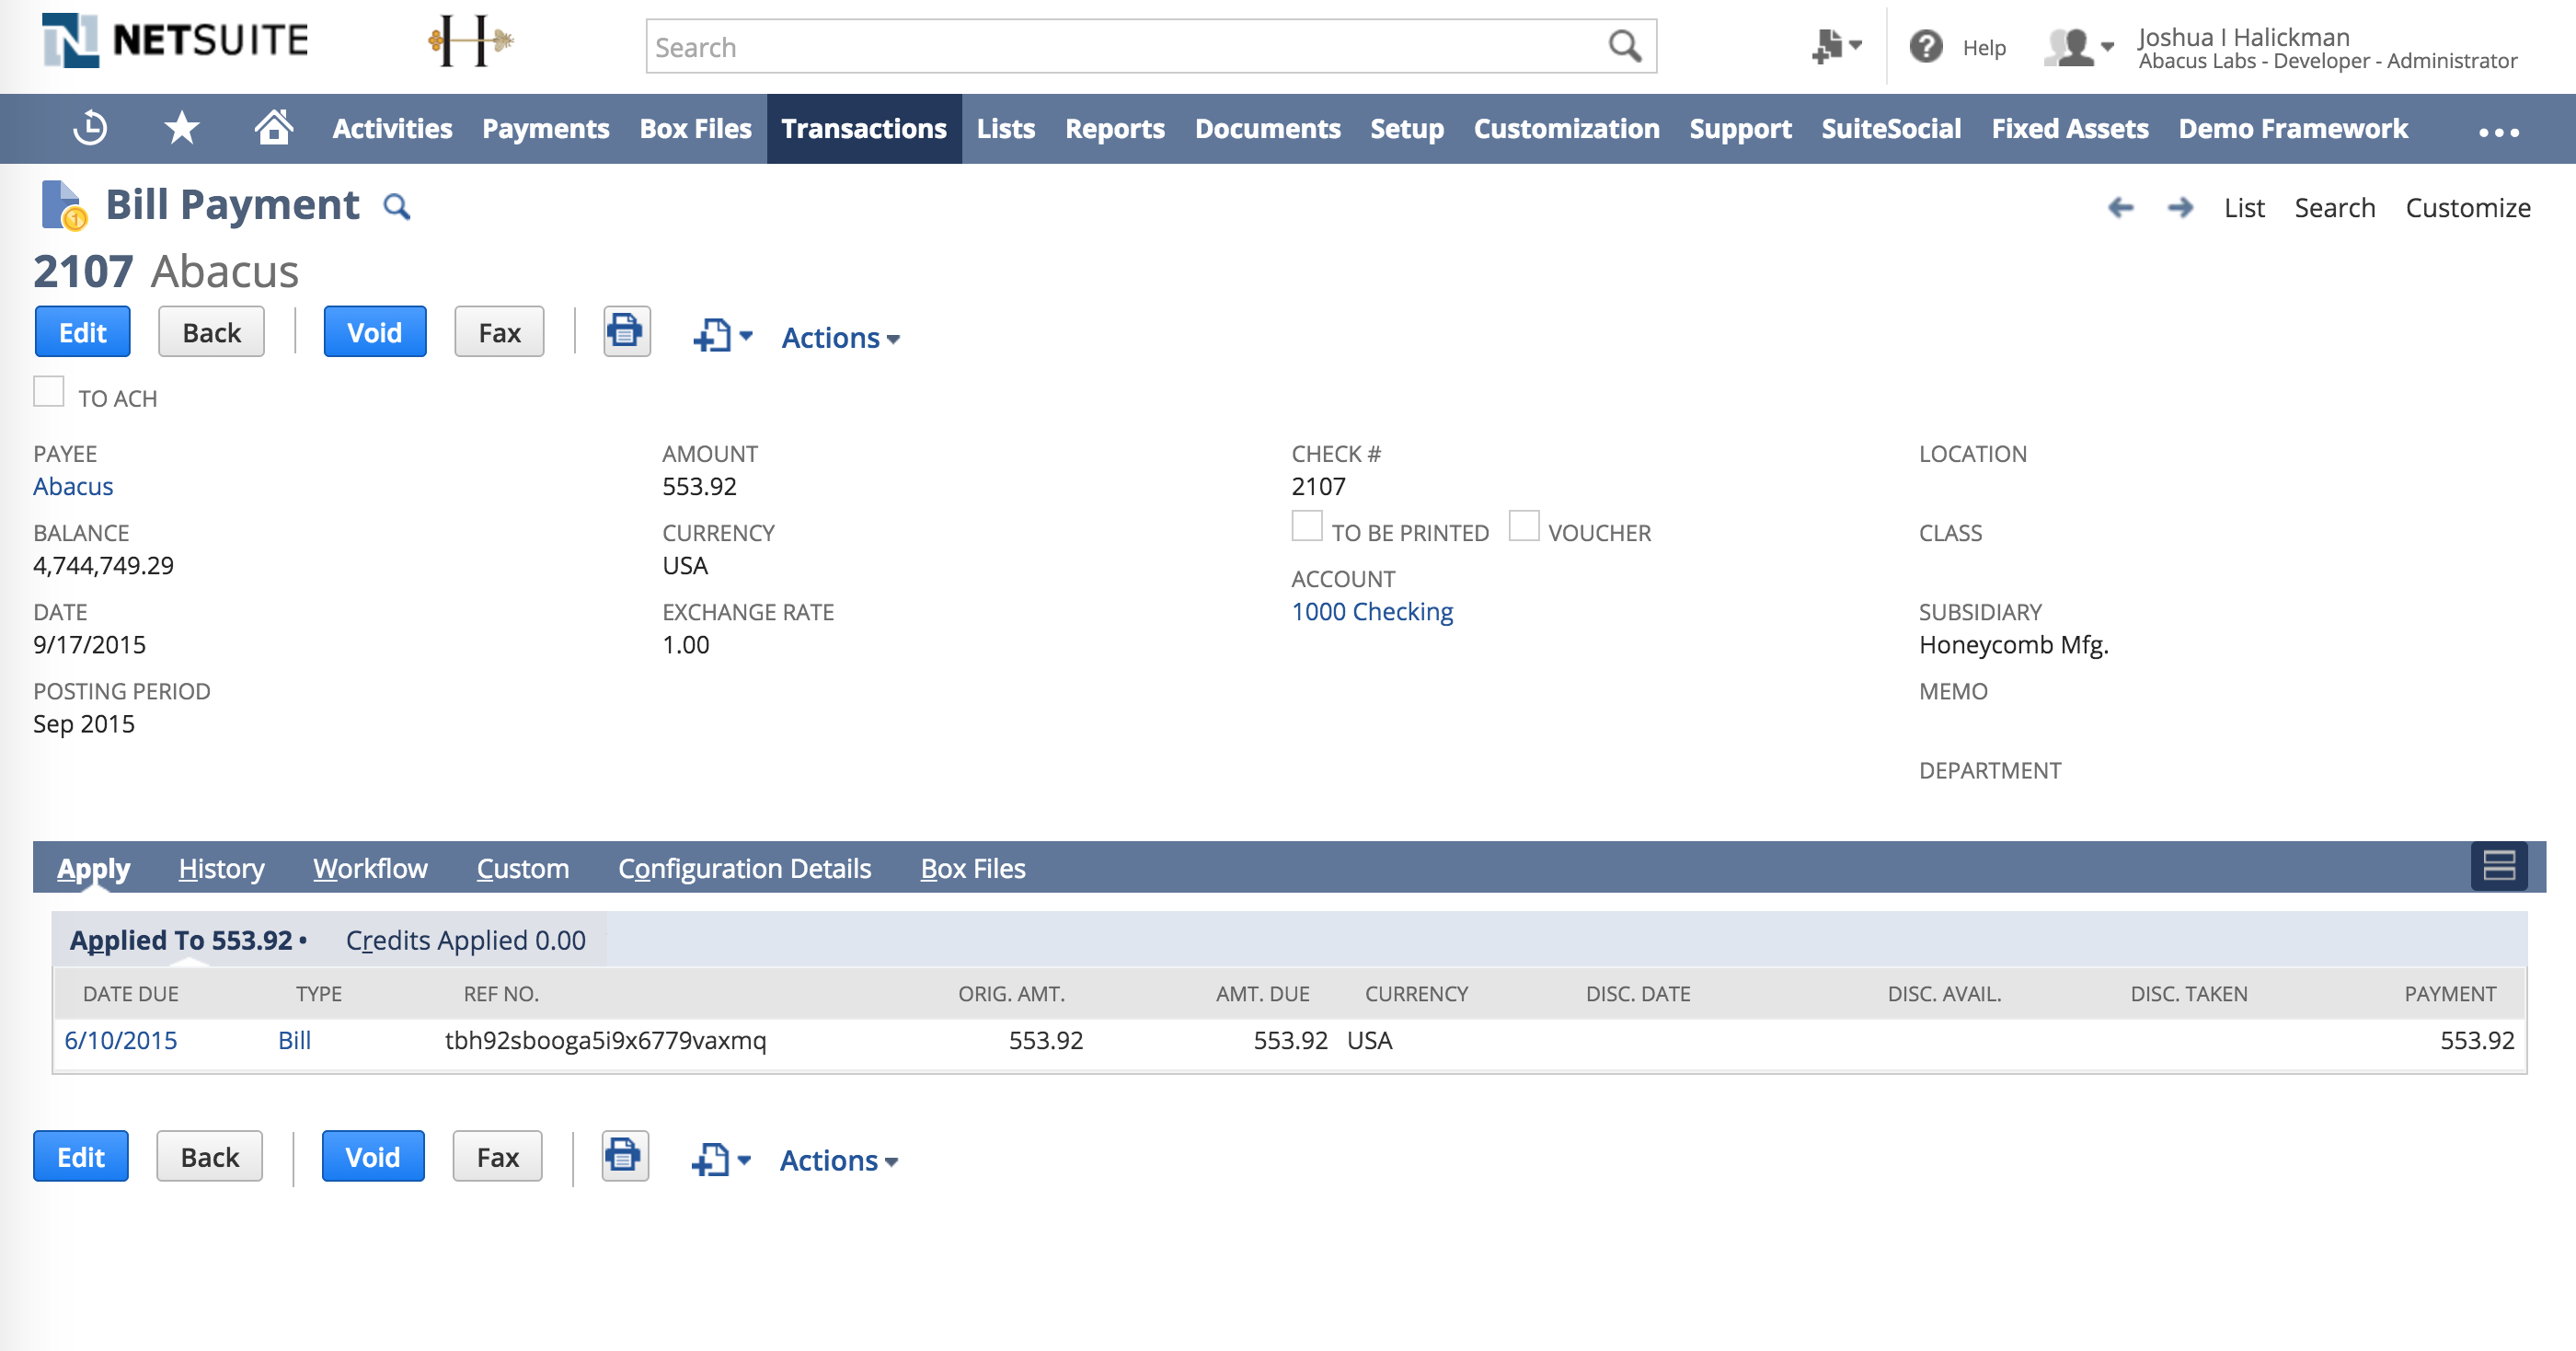The width and height of the screenshot is (2576, 1351).
Task: Enable the TO ACH checkbox
Action: point(49,391)
